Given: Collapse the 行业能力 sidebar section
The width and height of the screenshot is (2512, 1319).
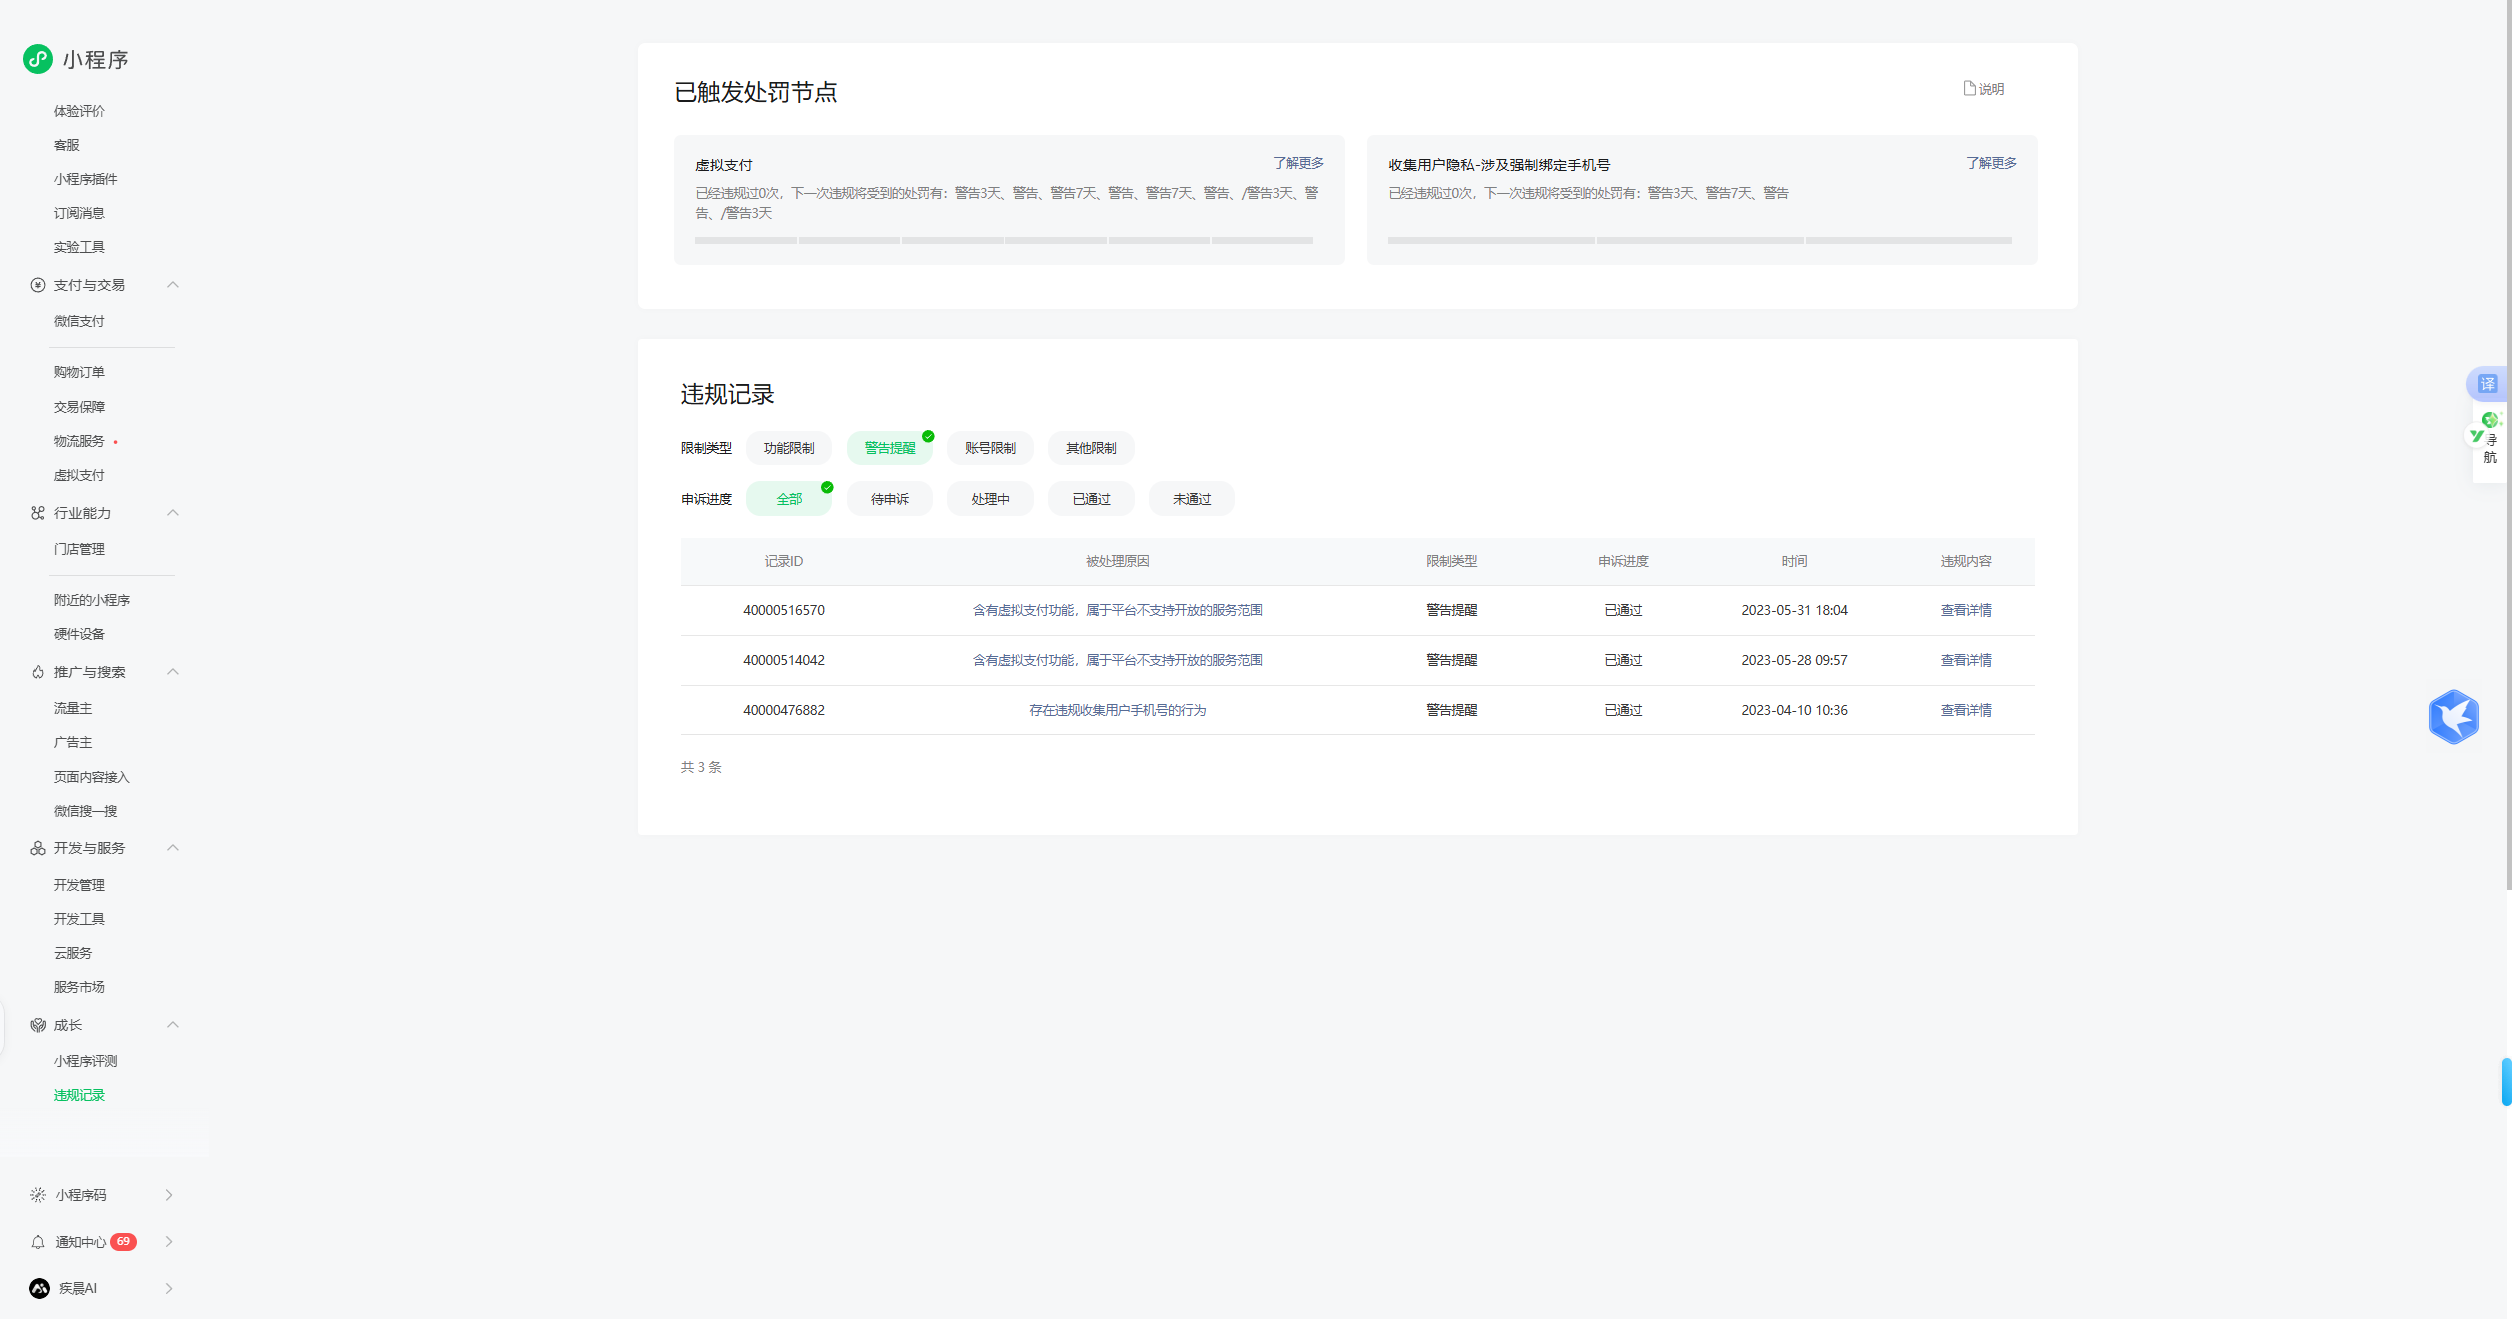Looking at the screenshot, I should [x=173, y=513].
